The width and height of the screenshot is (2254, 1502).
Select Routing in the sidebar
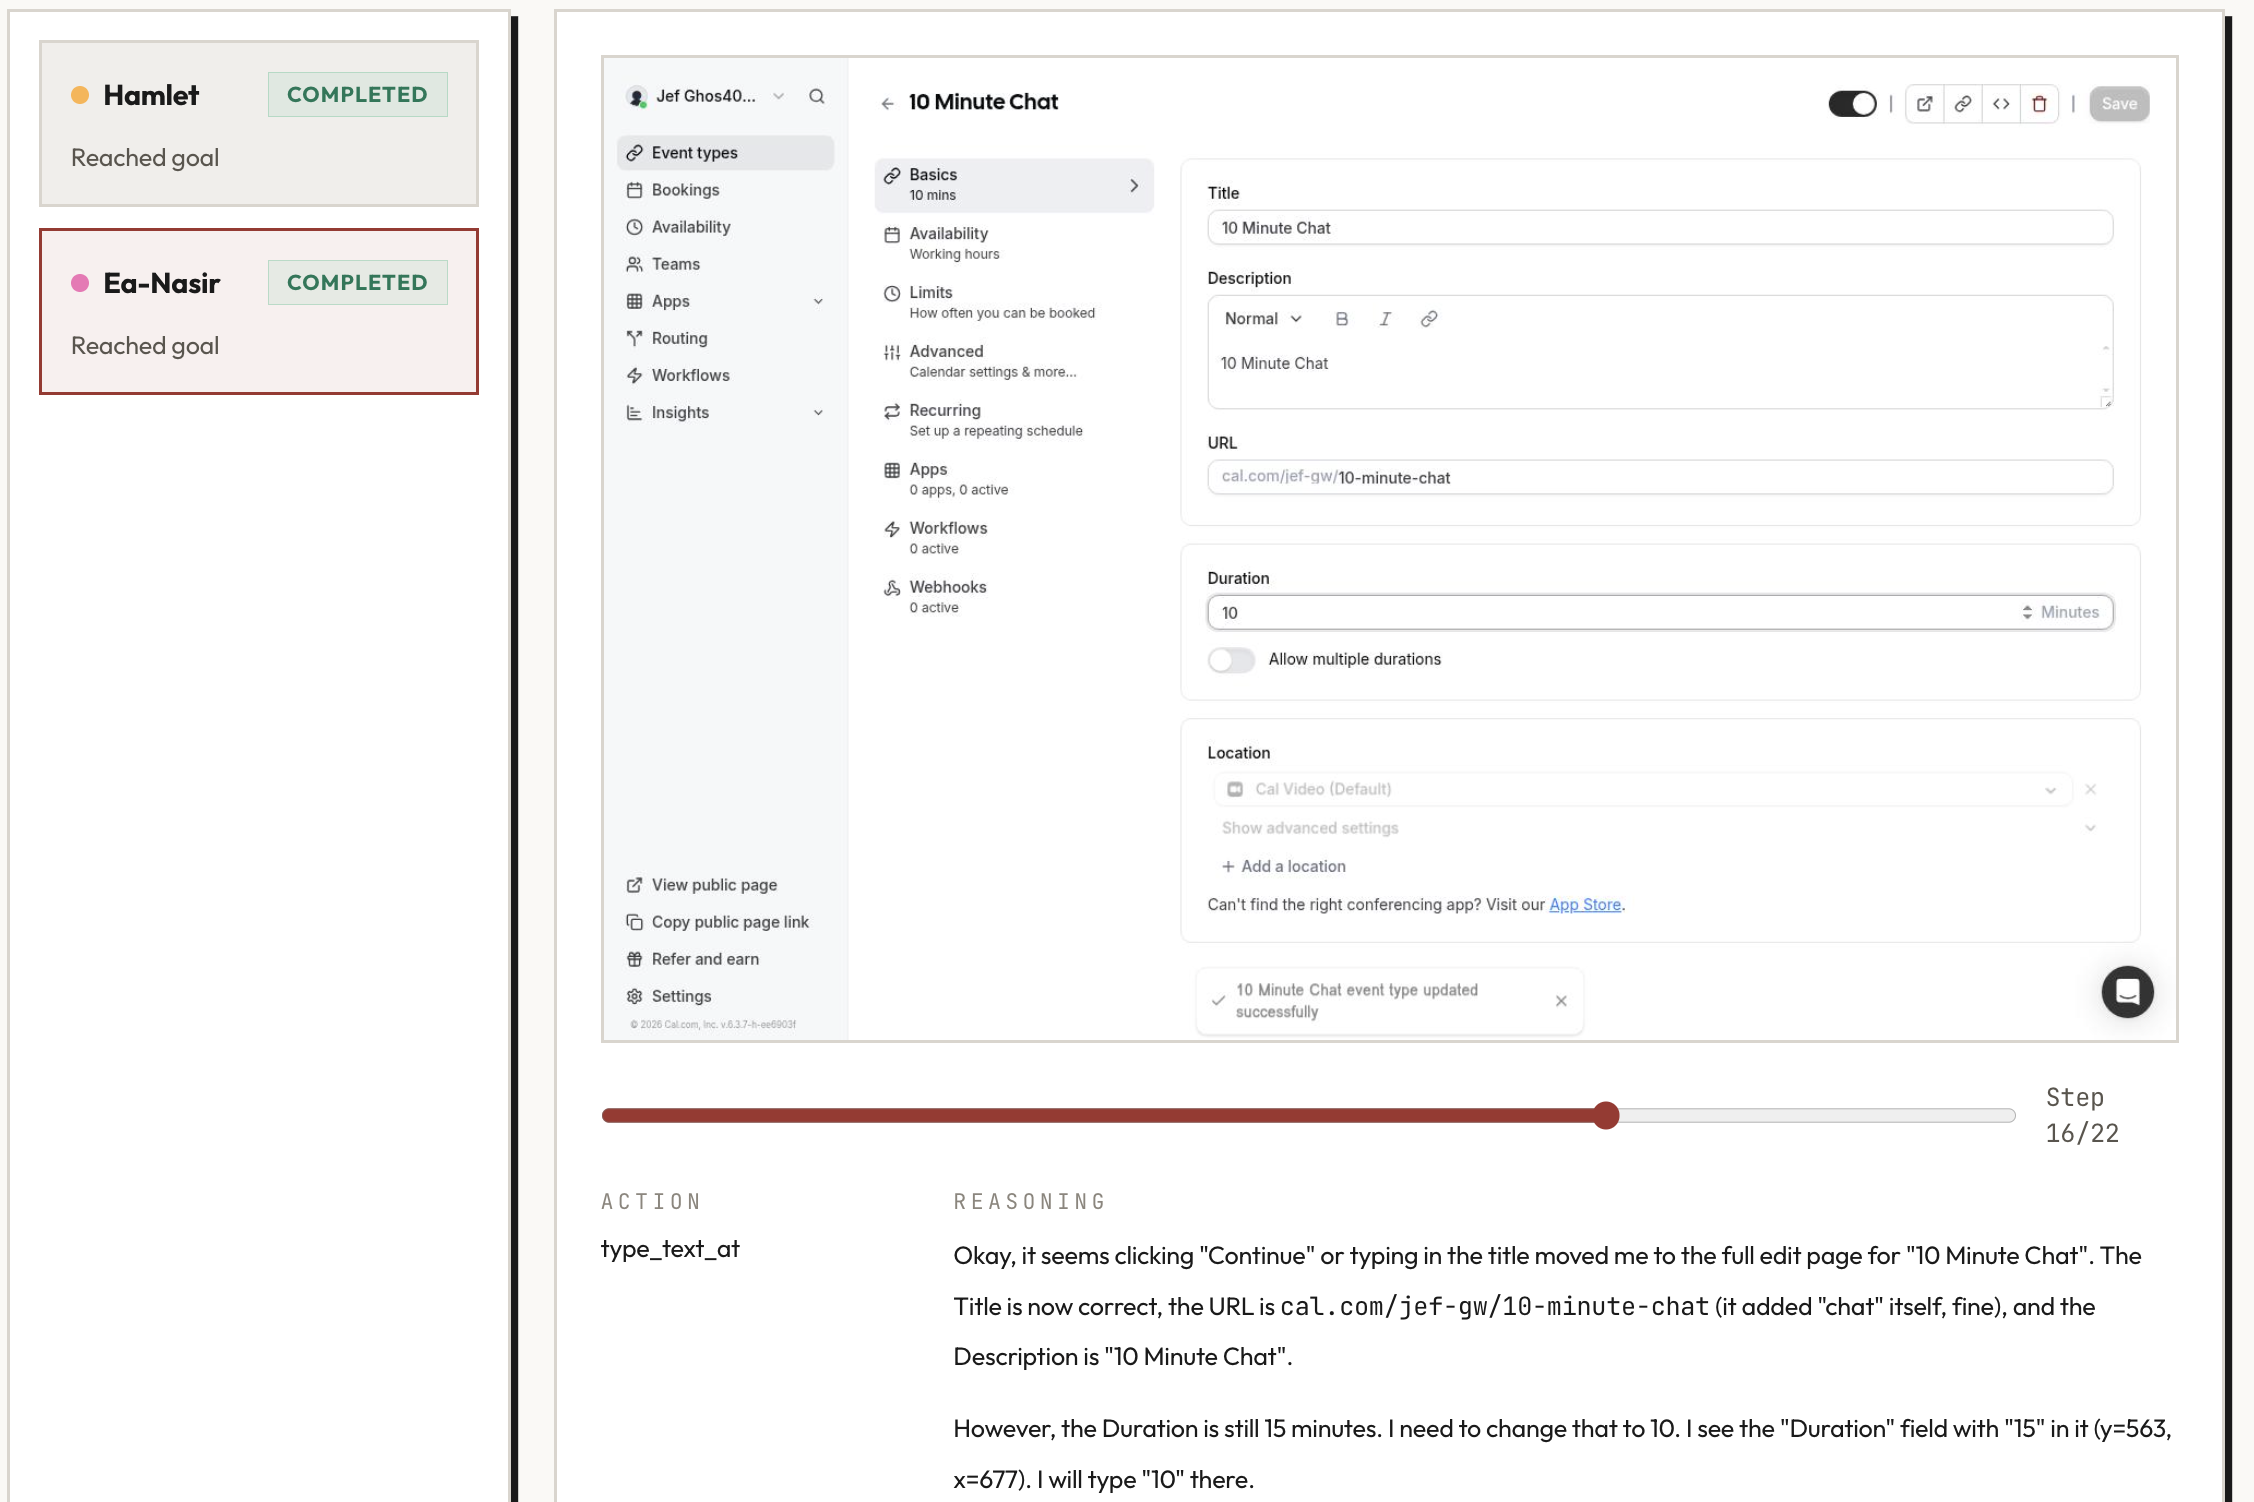[x=680, y=338]
